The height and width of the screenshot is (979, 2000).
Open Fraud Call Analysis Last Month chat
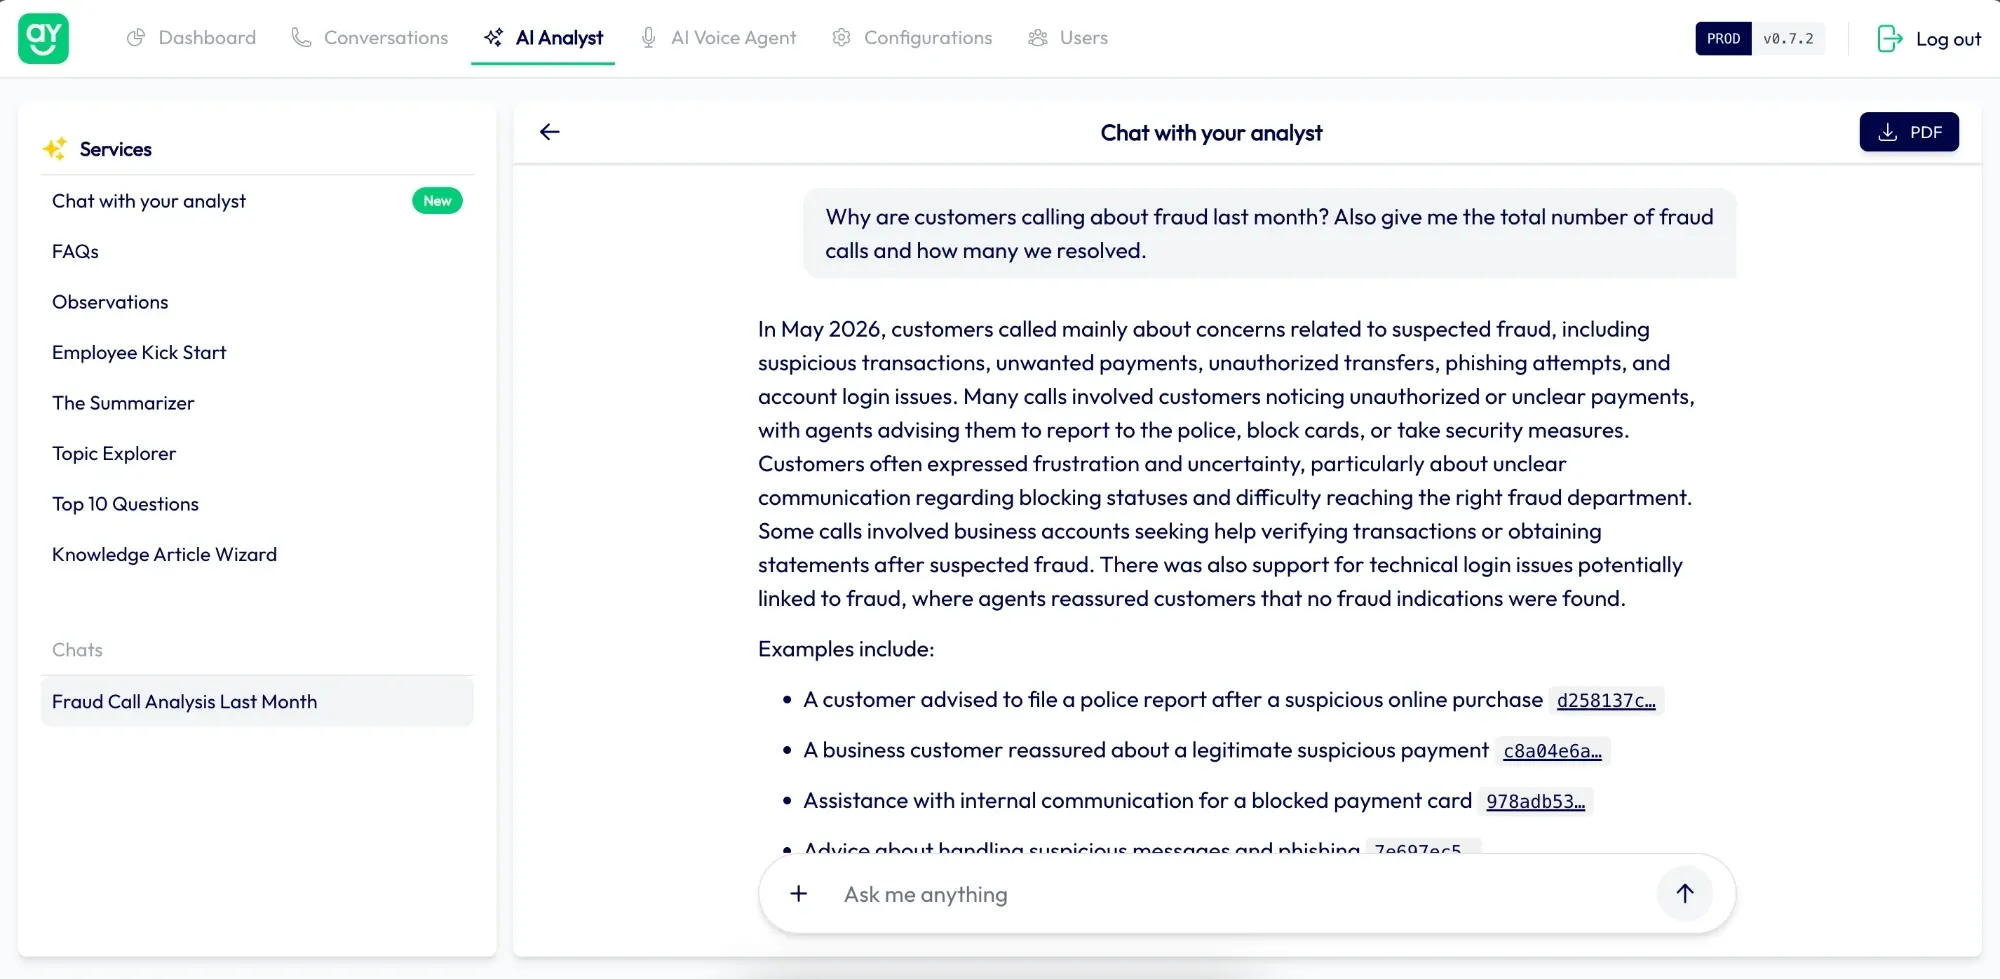[x=257, y=702]
